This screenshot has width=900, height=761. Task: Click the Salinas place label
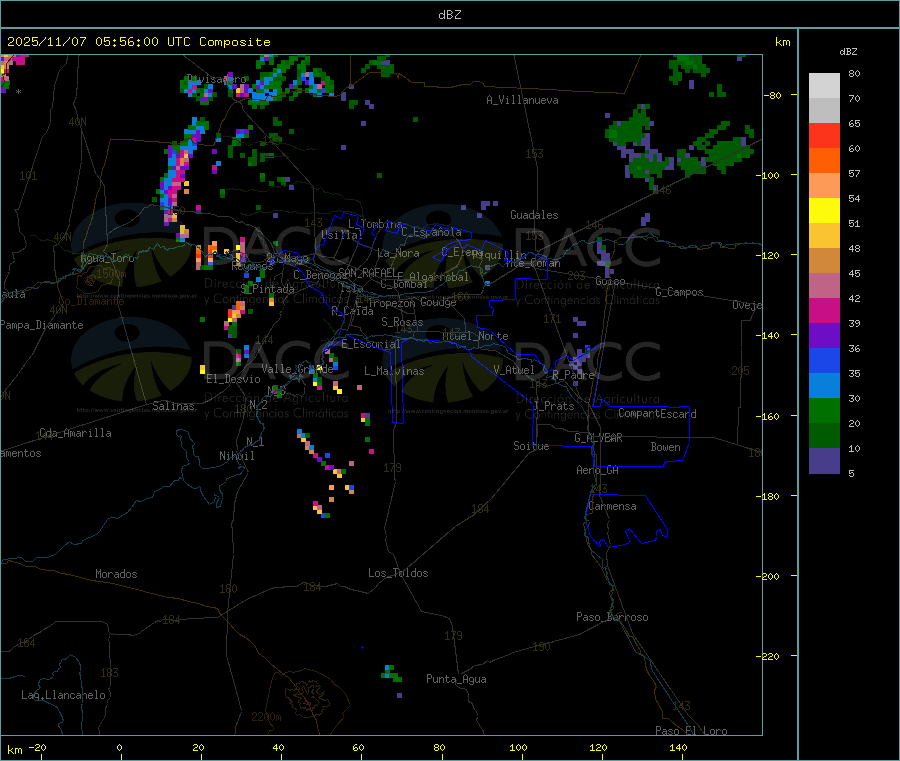(173, 406)
